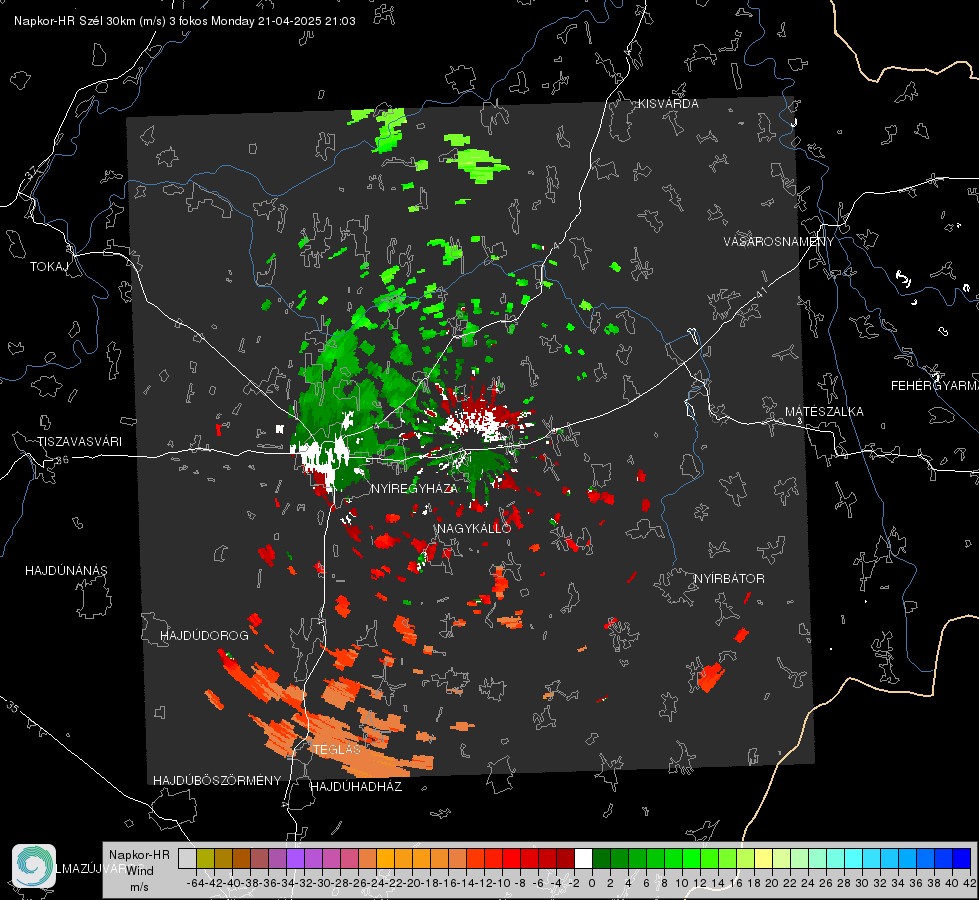Viewport: 979px width, 900px height.
Task: Click the NAGYKÁLLÓ town label
Action: click(x=474, y=528)
